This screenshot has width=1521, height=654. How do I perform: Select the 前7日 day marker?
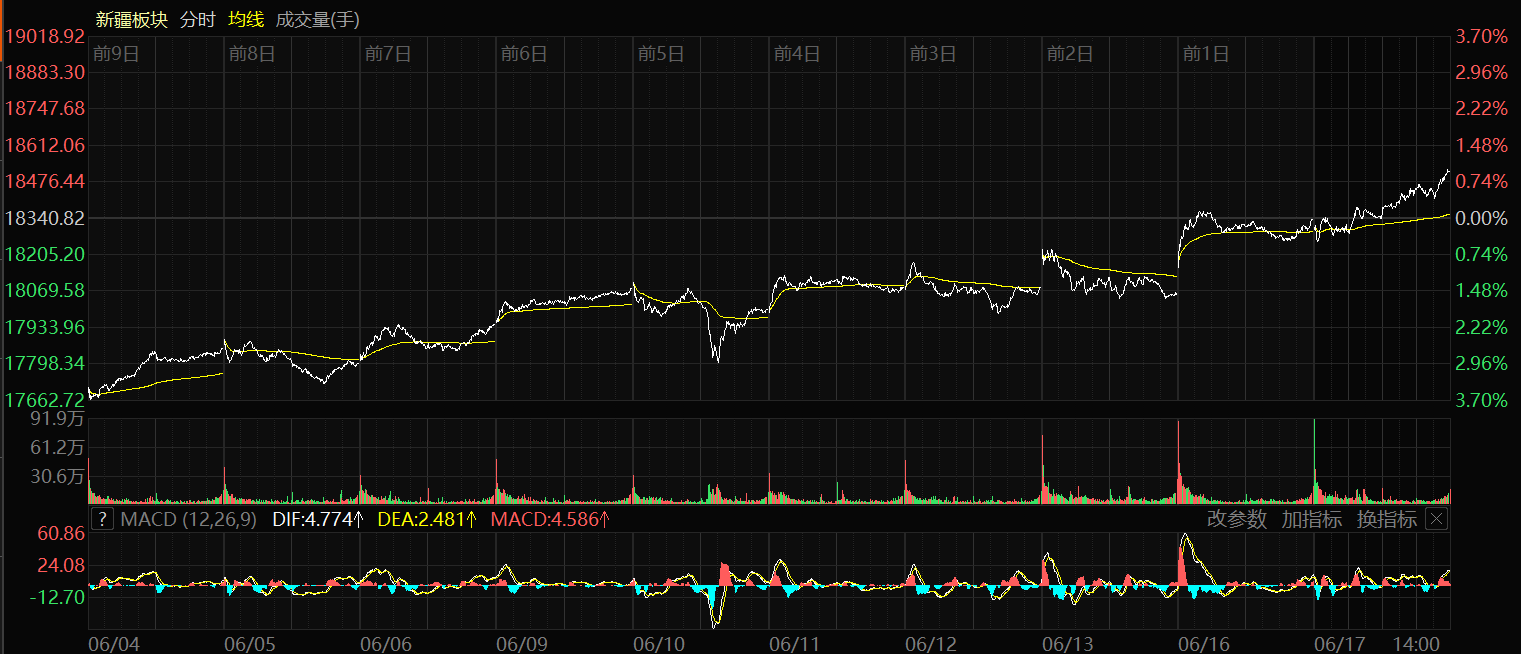coord(387,54)
